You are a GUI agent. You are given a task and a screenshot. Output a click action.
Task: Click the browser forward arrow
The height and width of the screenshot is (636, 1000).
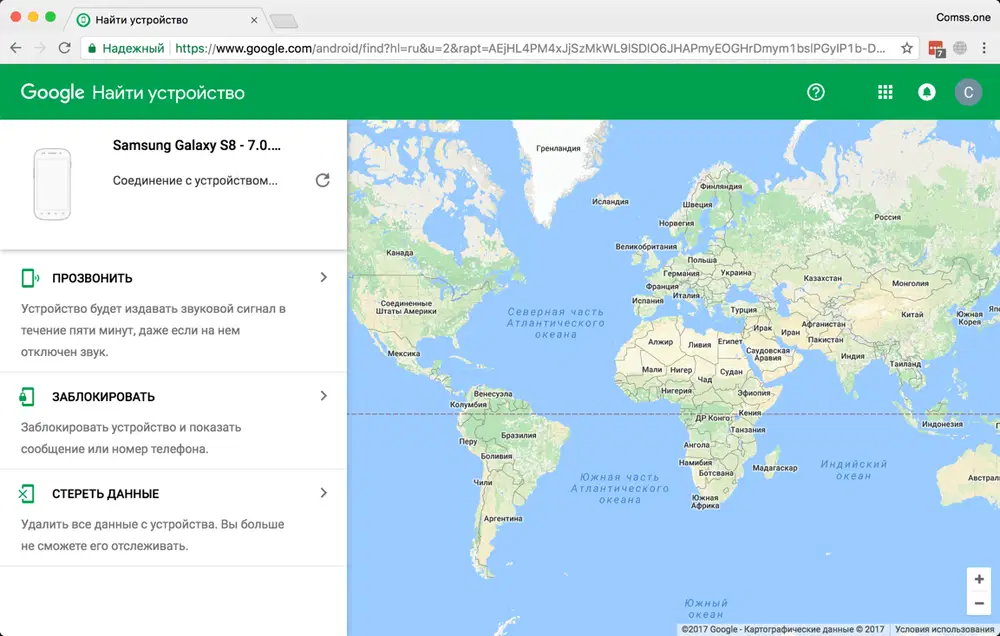pyautogui.click(x=40, y=48)
